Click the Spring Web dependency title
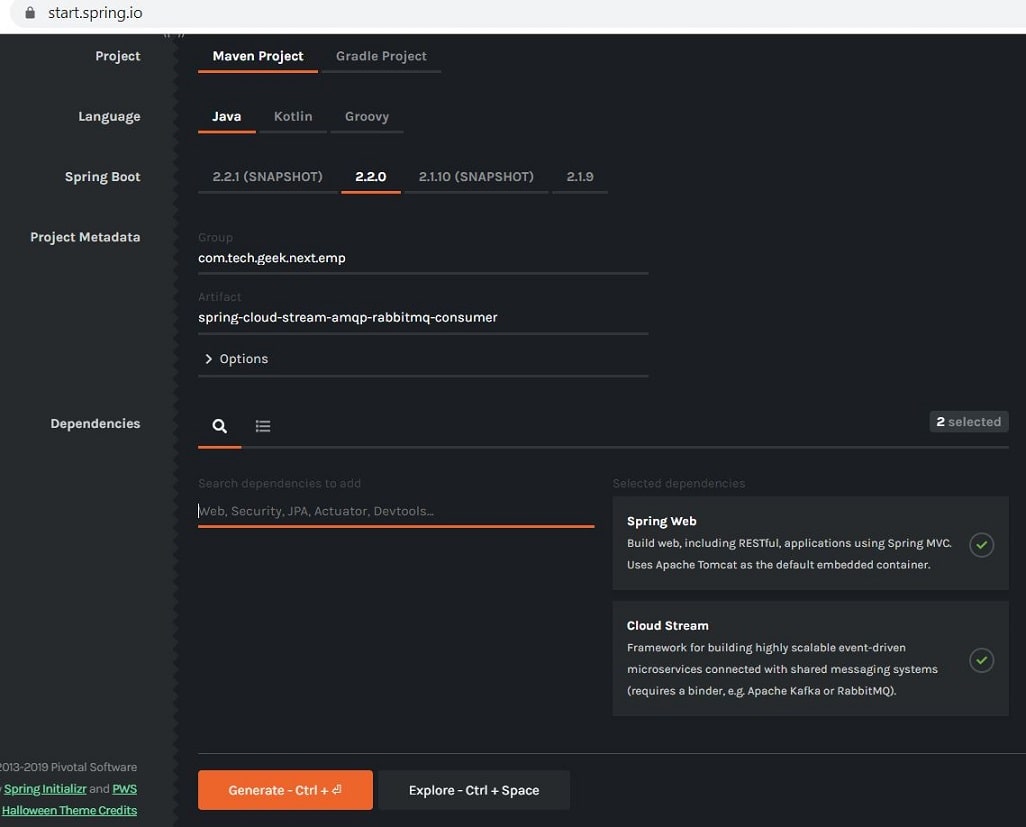The height and width of the screenshot is (827, 1026). pos(662,521)
